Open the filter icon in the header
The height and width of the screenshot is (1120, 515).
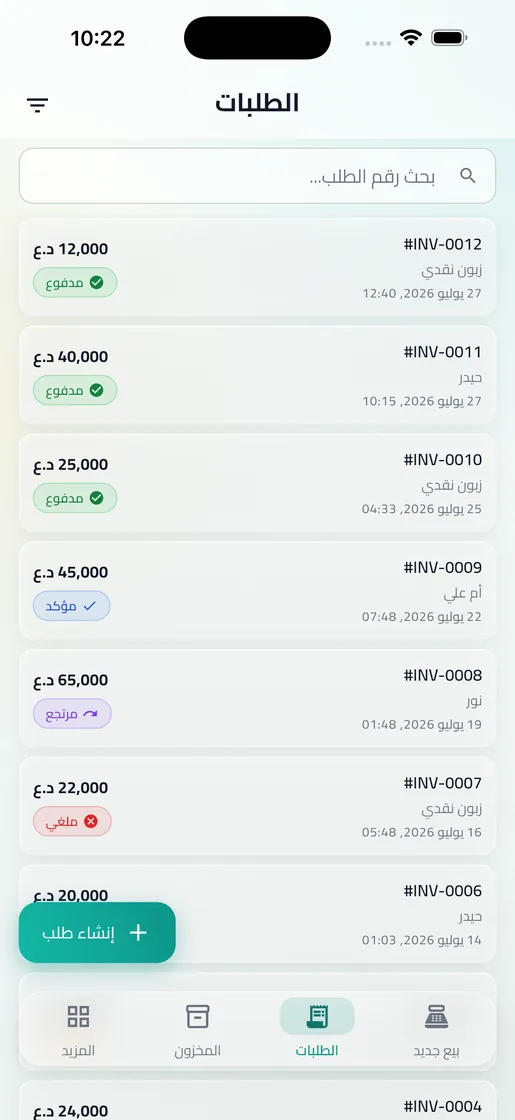pos(38,105)
